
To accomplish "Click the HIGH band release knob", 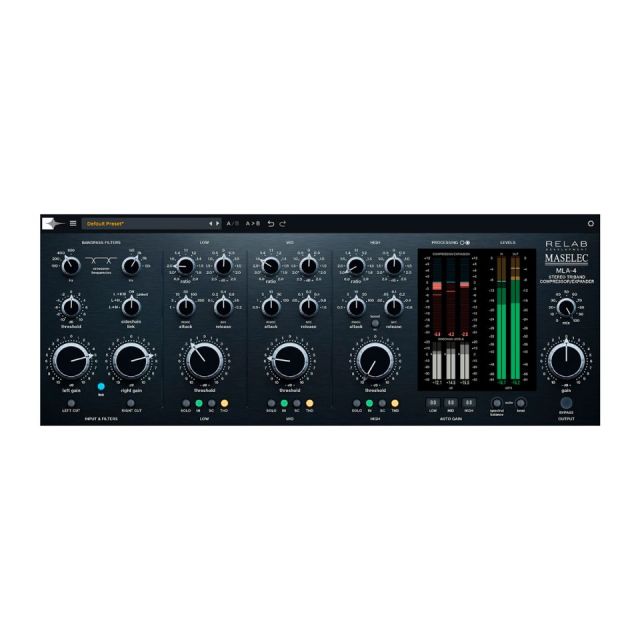I will click(394, 307).
